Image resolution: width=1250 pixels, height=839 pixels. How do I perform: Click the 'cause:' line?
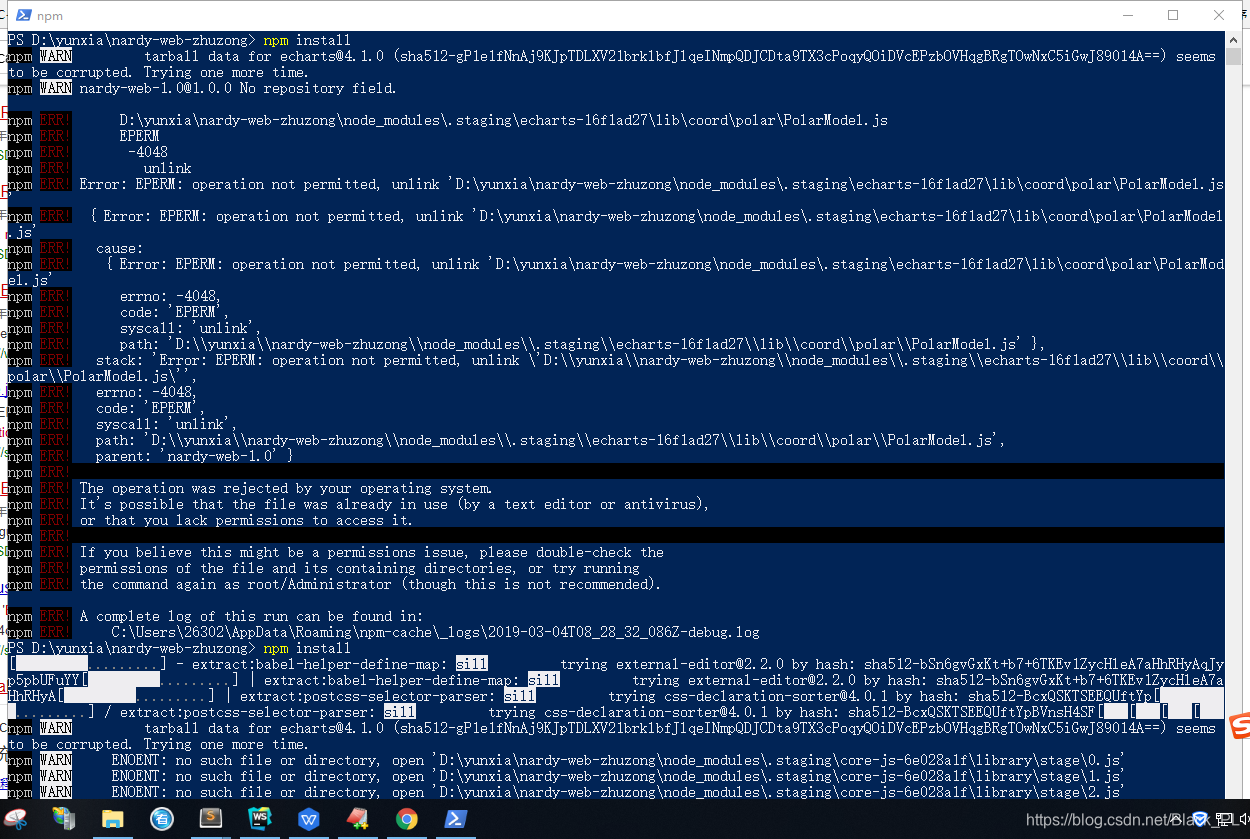(120, 248)
